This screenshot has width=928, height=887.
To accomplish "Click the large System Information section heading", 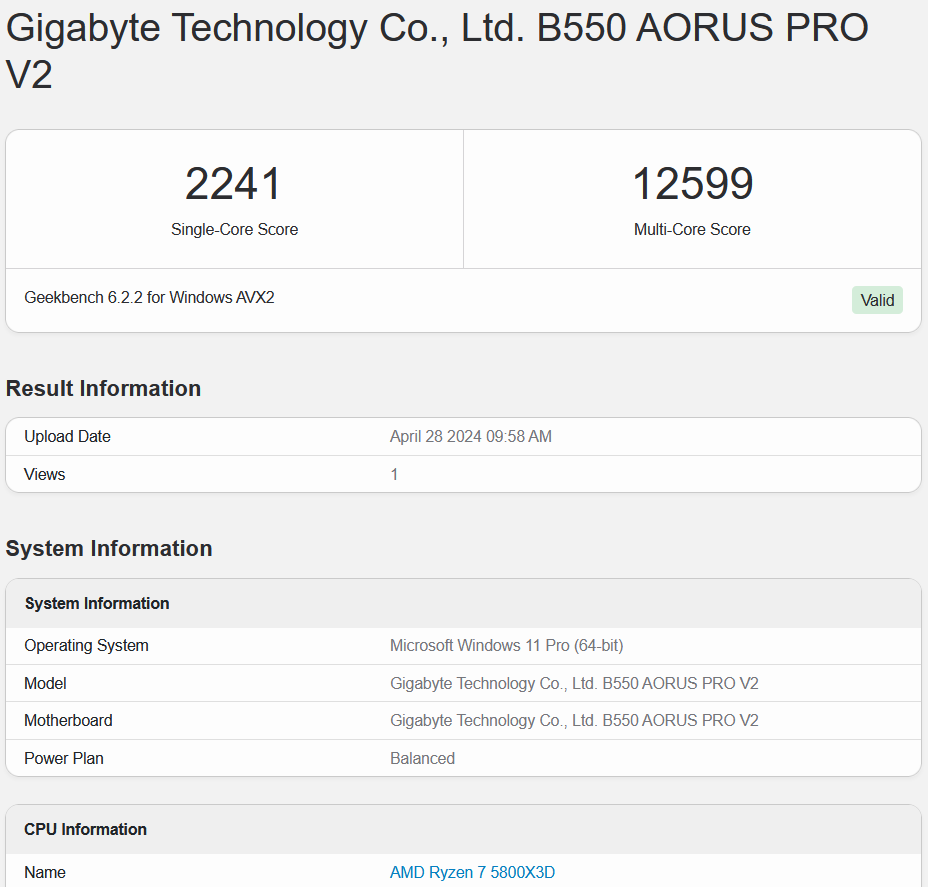I will [x=109, y=549].
